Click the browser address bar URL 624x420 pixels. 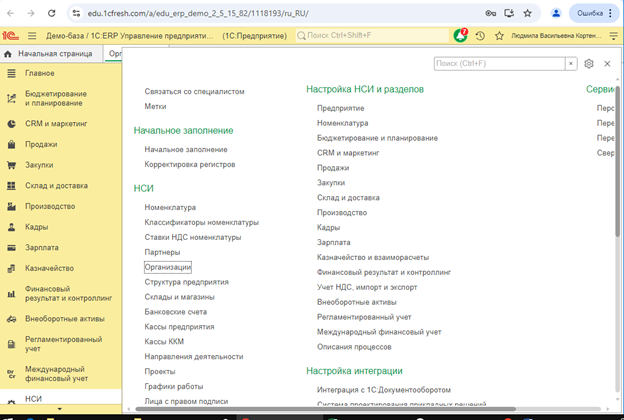pyautogui.click(x=198, y=13)
